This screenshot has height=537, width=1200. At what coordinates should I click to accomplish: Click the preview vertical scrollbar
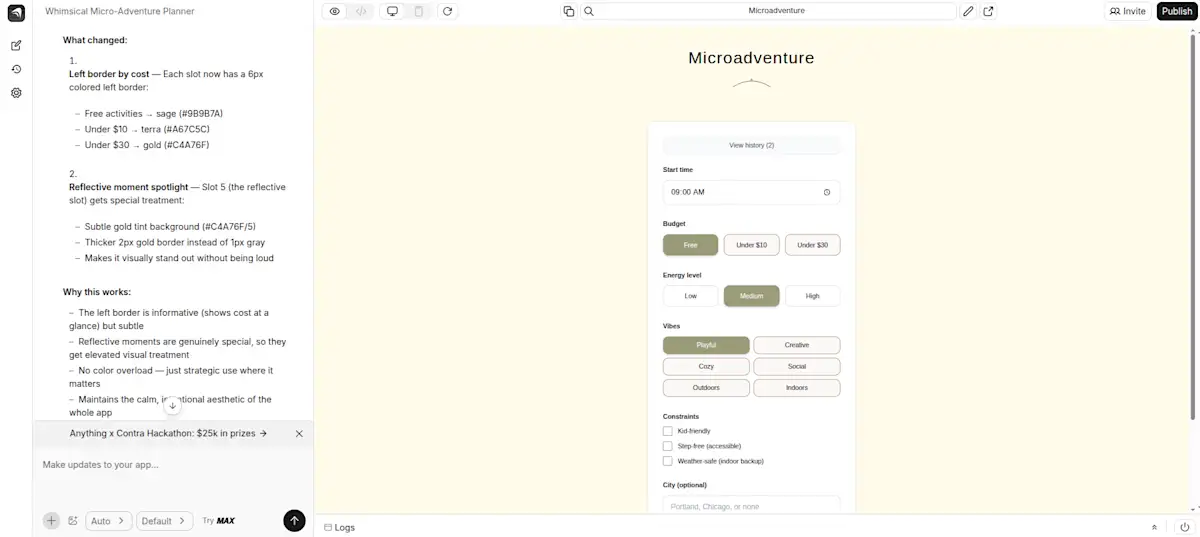(1194, 225)
